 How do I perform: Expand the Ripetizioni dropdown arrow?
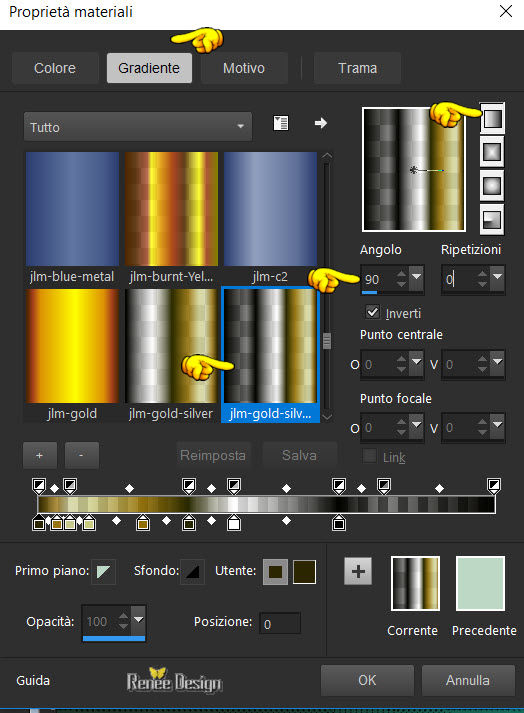click(x=498, y=276)
